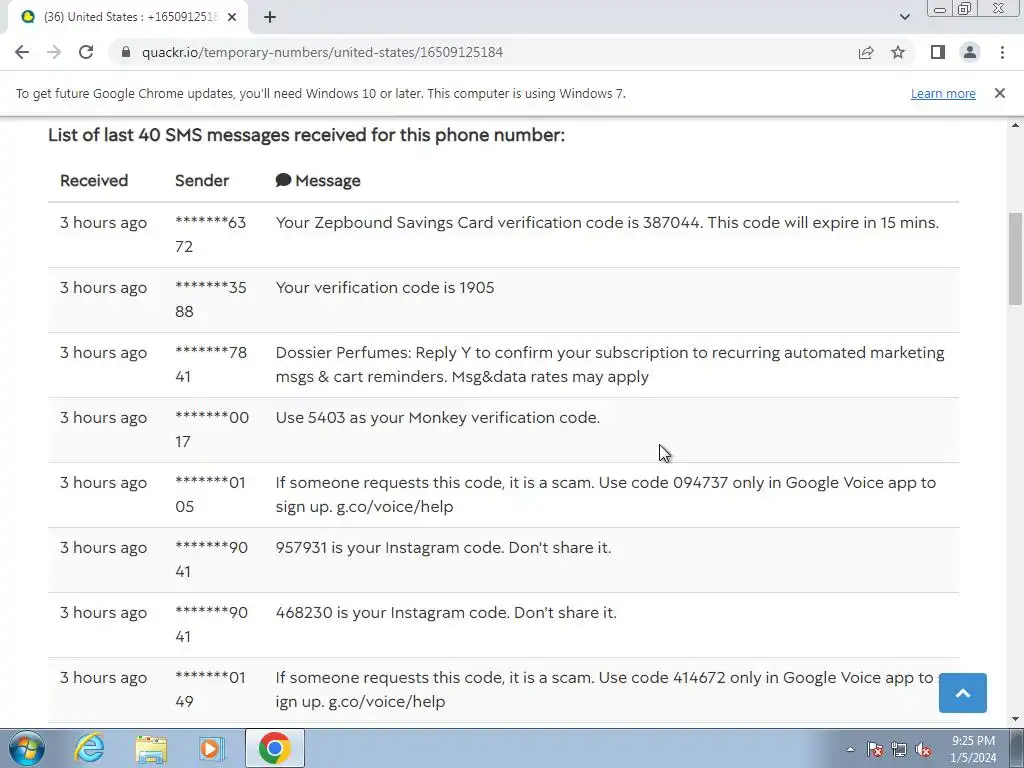
Task: Click '3 hours ago' in the Monkey row
Action: tap(103, 418)
